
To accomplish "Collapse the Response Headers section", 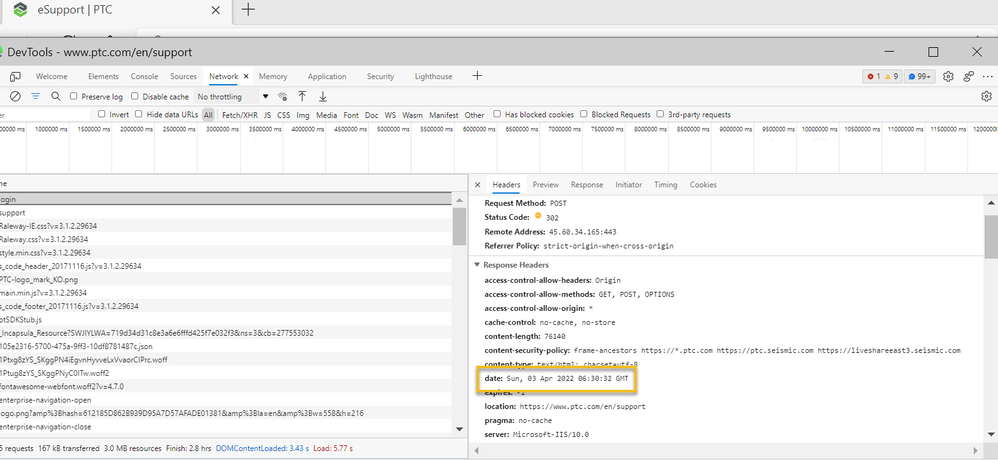I will [478, 265].
